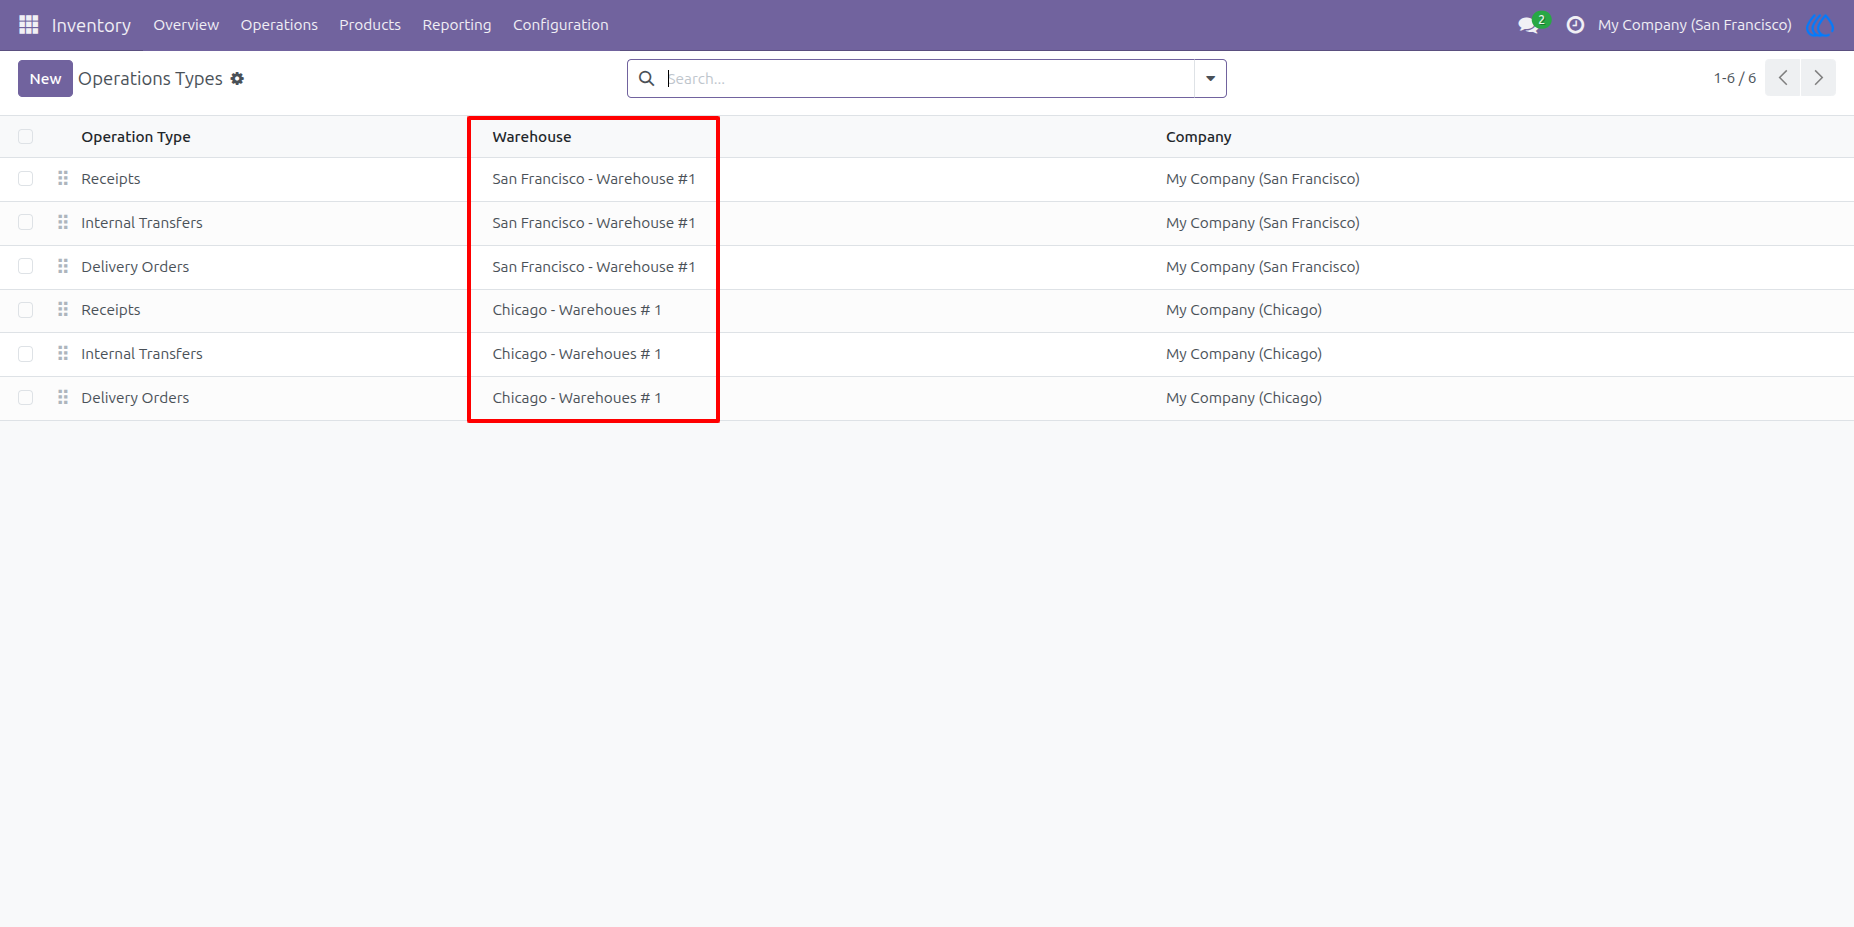Click the 1-6 / 6 pager counter

[1734, 78]
